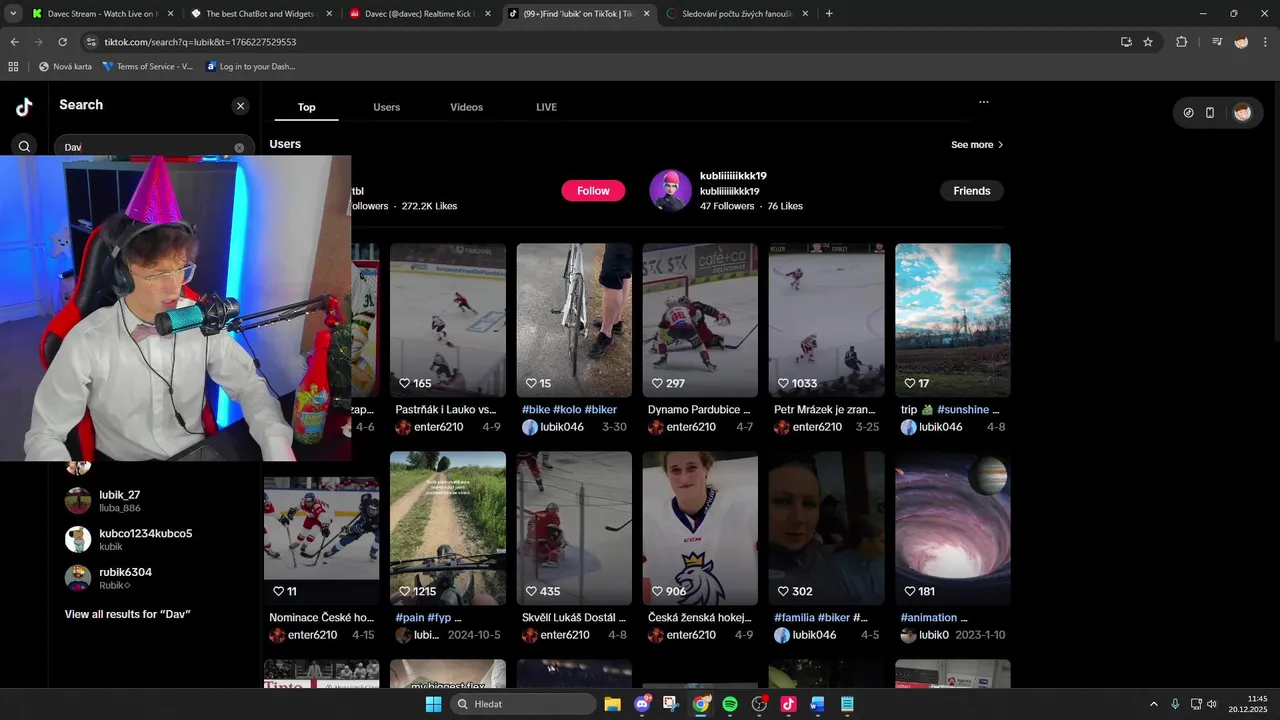Open Discord from the taskbar
The image size is (1280, 720).
point(642,704)
